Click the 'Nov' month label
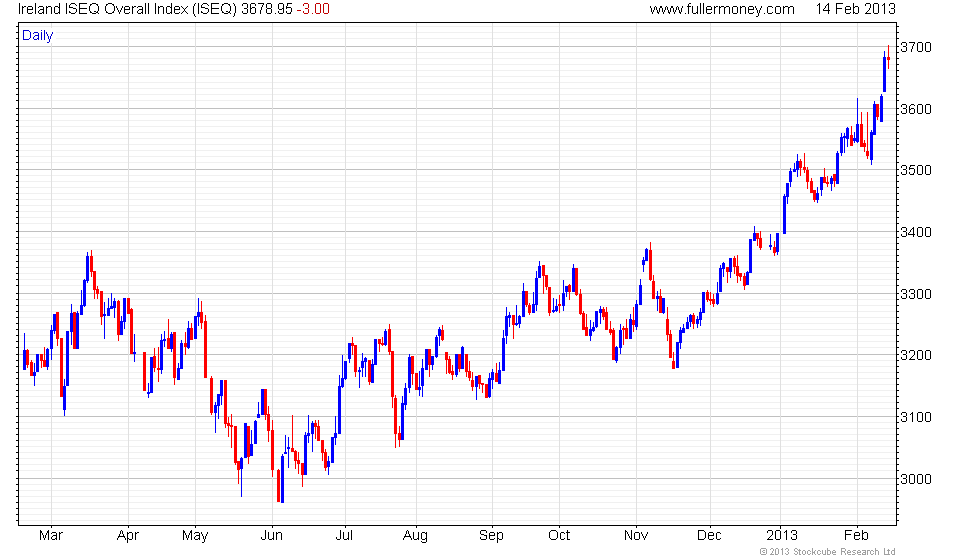Viewport: 980px width, 560px height. tap(636, 536)
